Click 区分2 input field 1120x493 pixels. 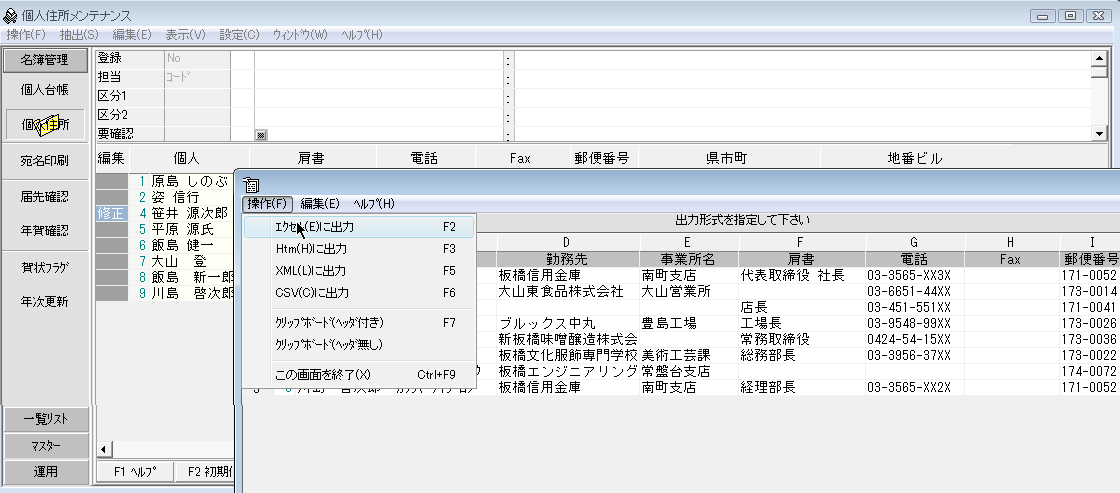click(197, 115)
